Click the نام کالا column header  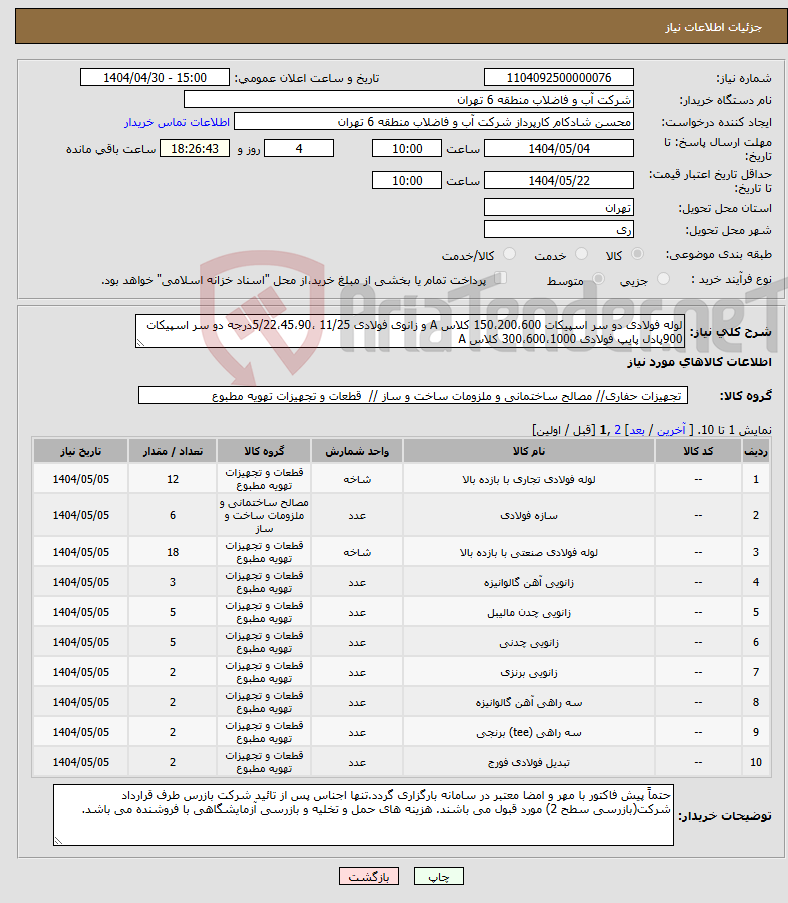pyautogui.click(x=529, y=451)
